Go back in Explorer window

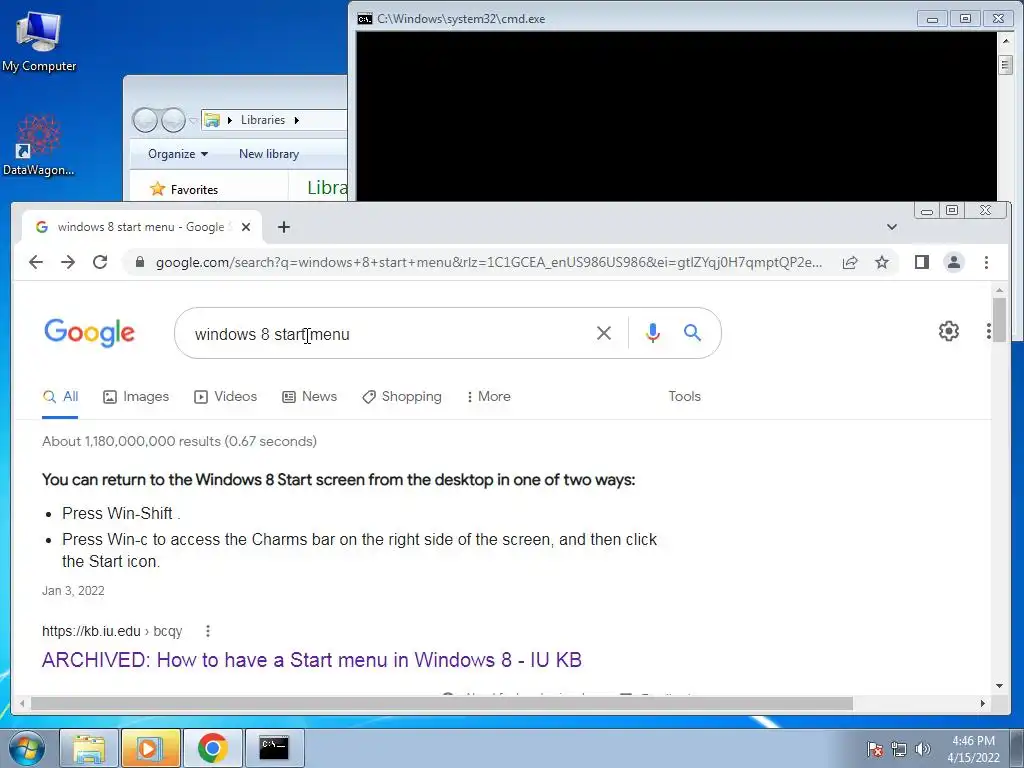tap(145, 120)
